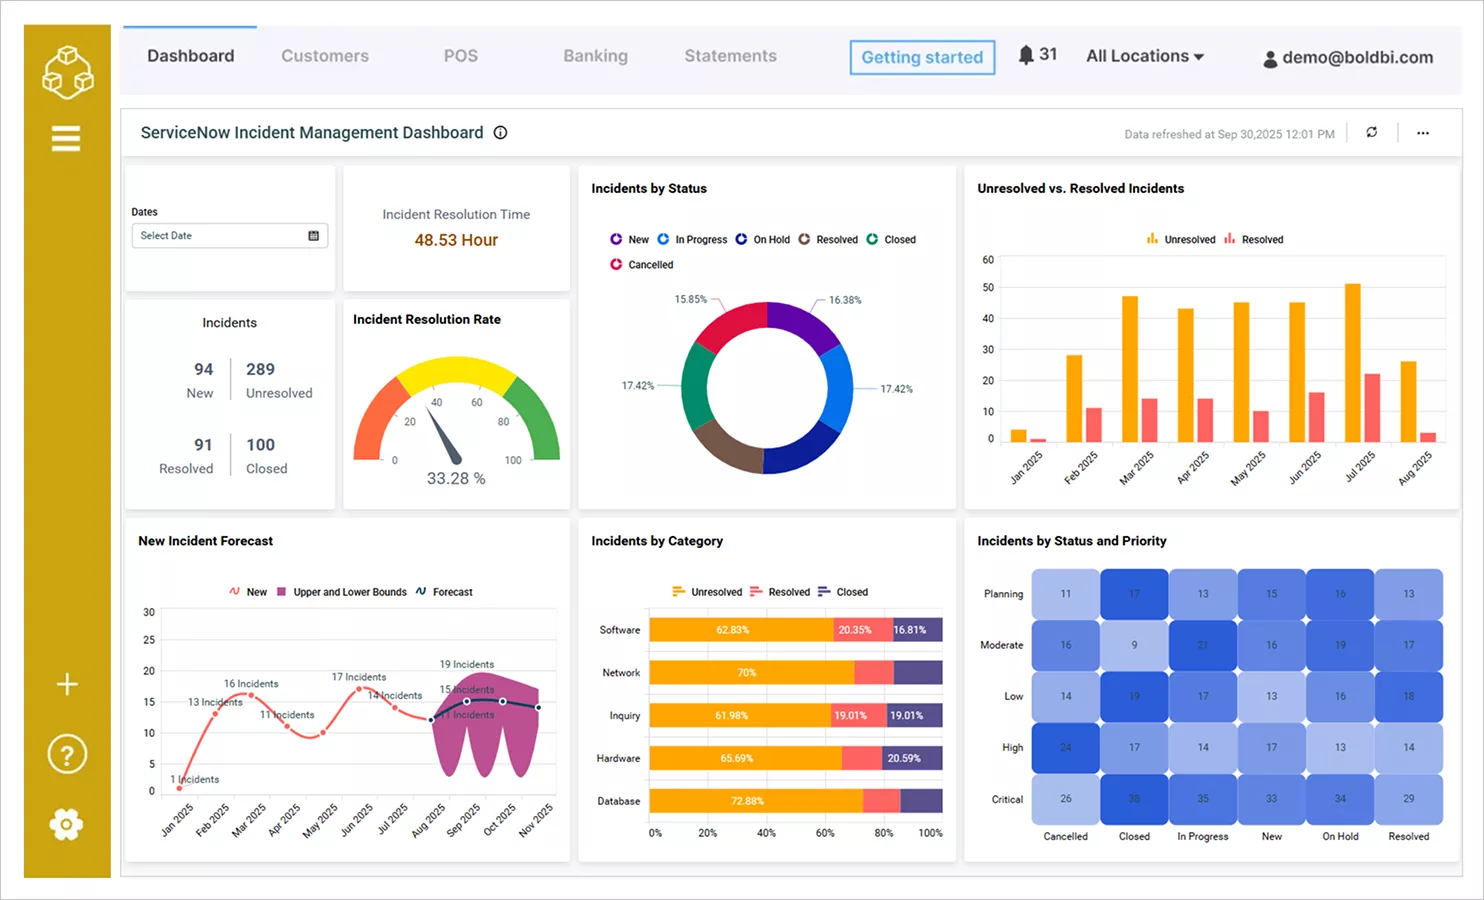The height and width of the screenshot is (900, 1484).
Task: Open help via the question mark icon
Action: (66, 754)
